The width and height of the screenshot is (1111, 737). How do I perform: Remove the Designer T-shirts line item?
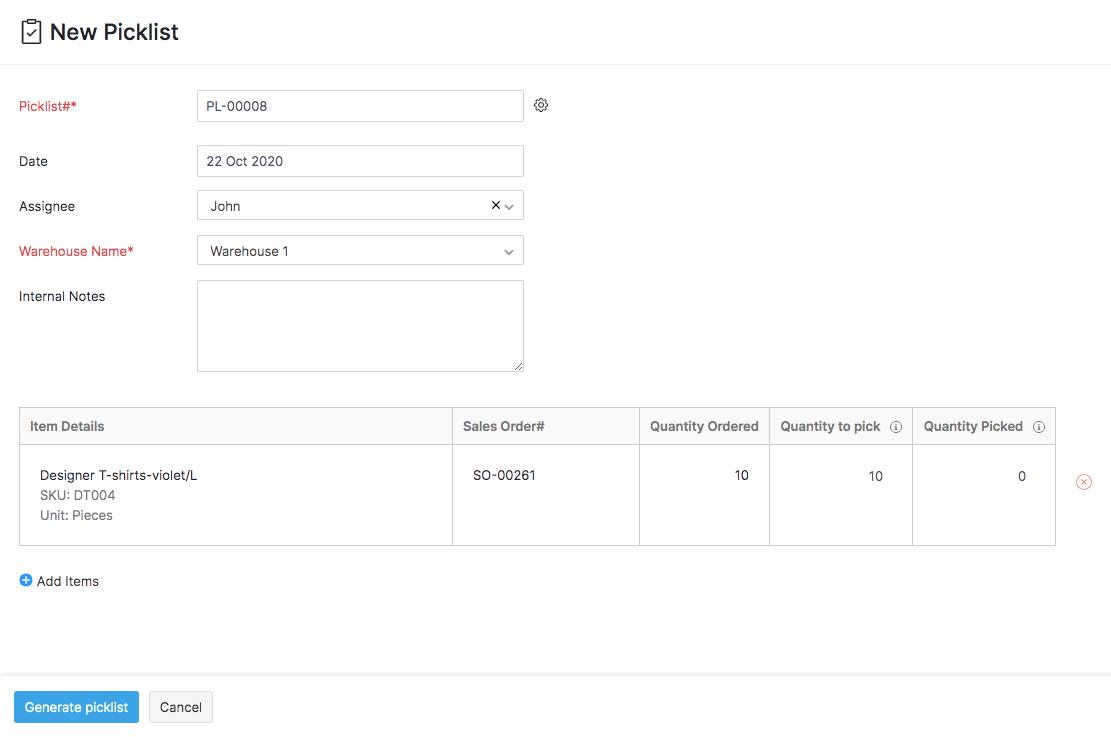tap(1083, 482)
